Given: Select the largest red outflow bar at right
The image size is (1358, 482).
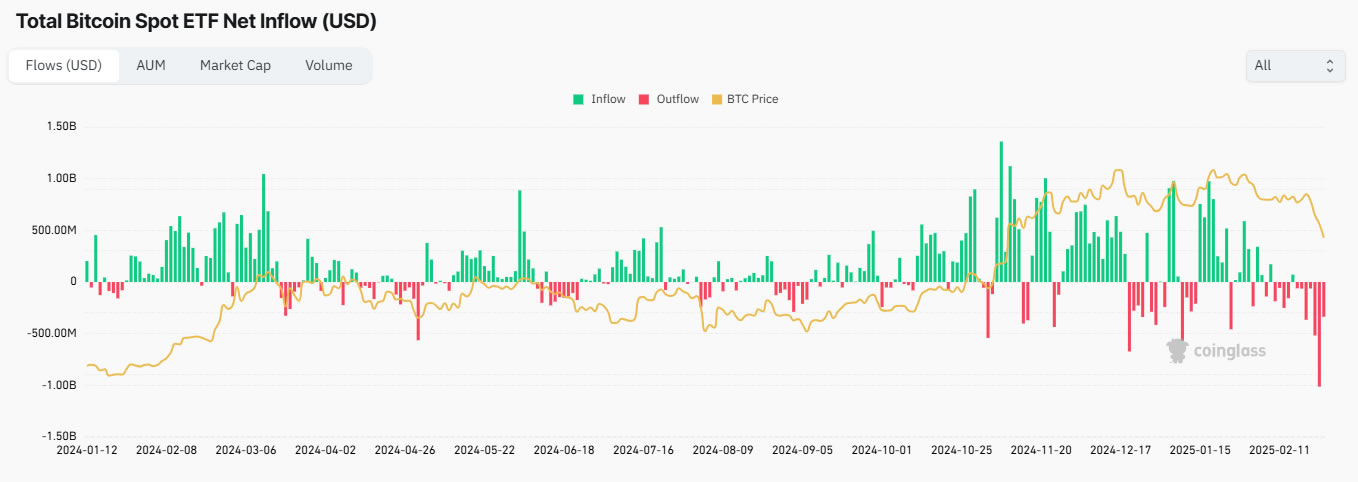Looking at the screenshot, I should click(x=1319, y=334).
